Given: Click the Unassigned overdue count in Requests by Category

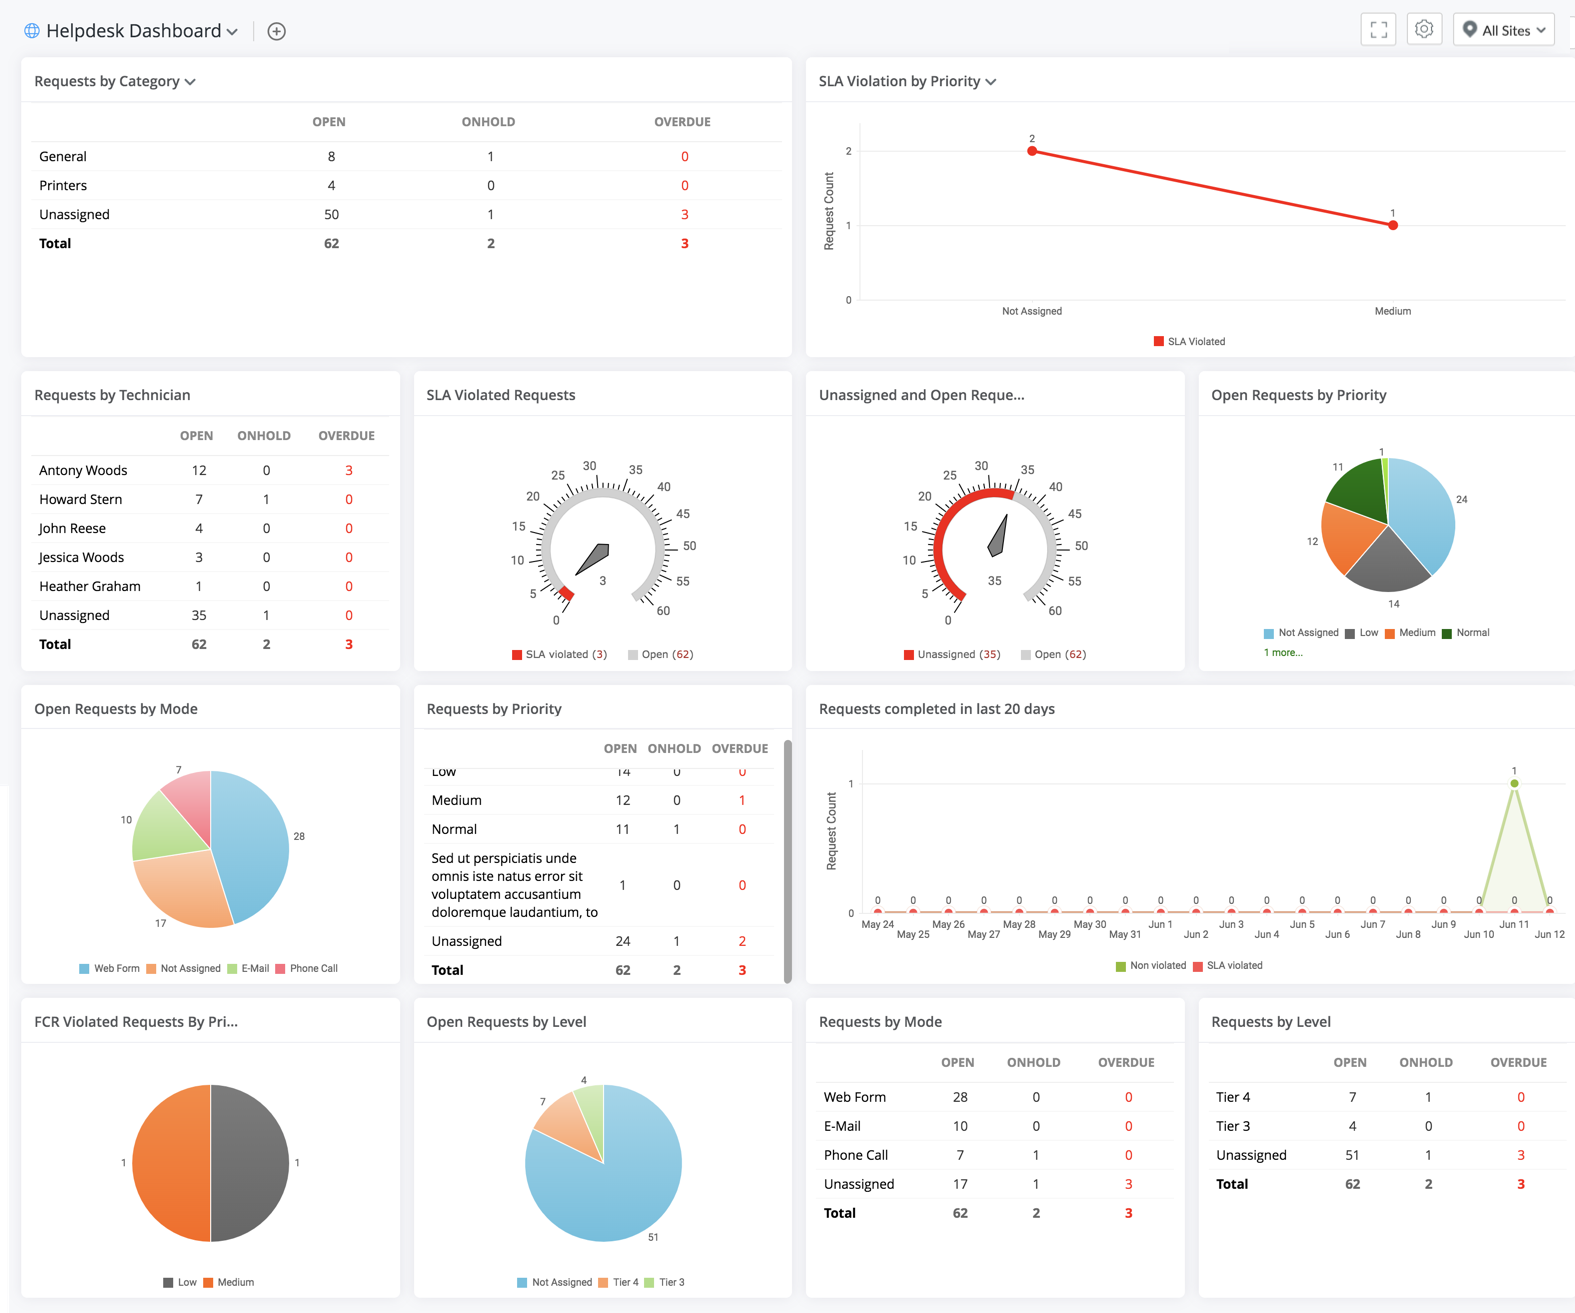Looking at the screenshot, I should pos(684,214).
